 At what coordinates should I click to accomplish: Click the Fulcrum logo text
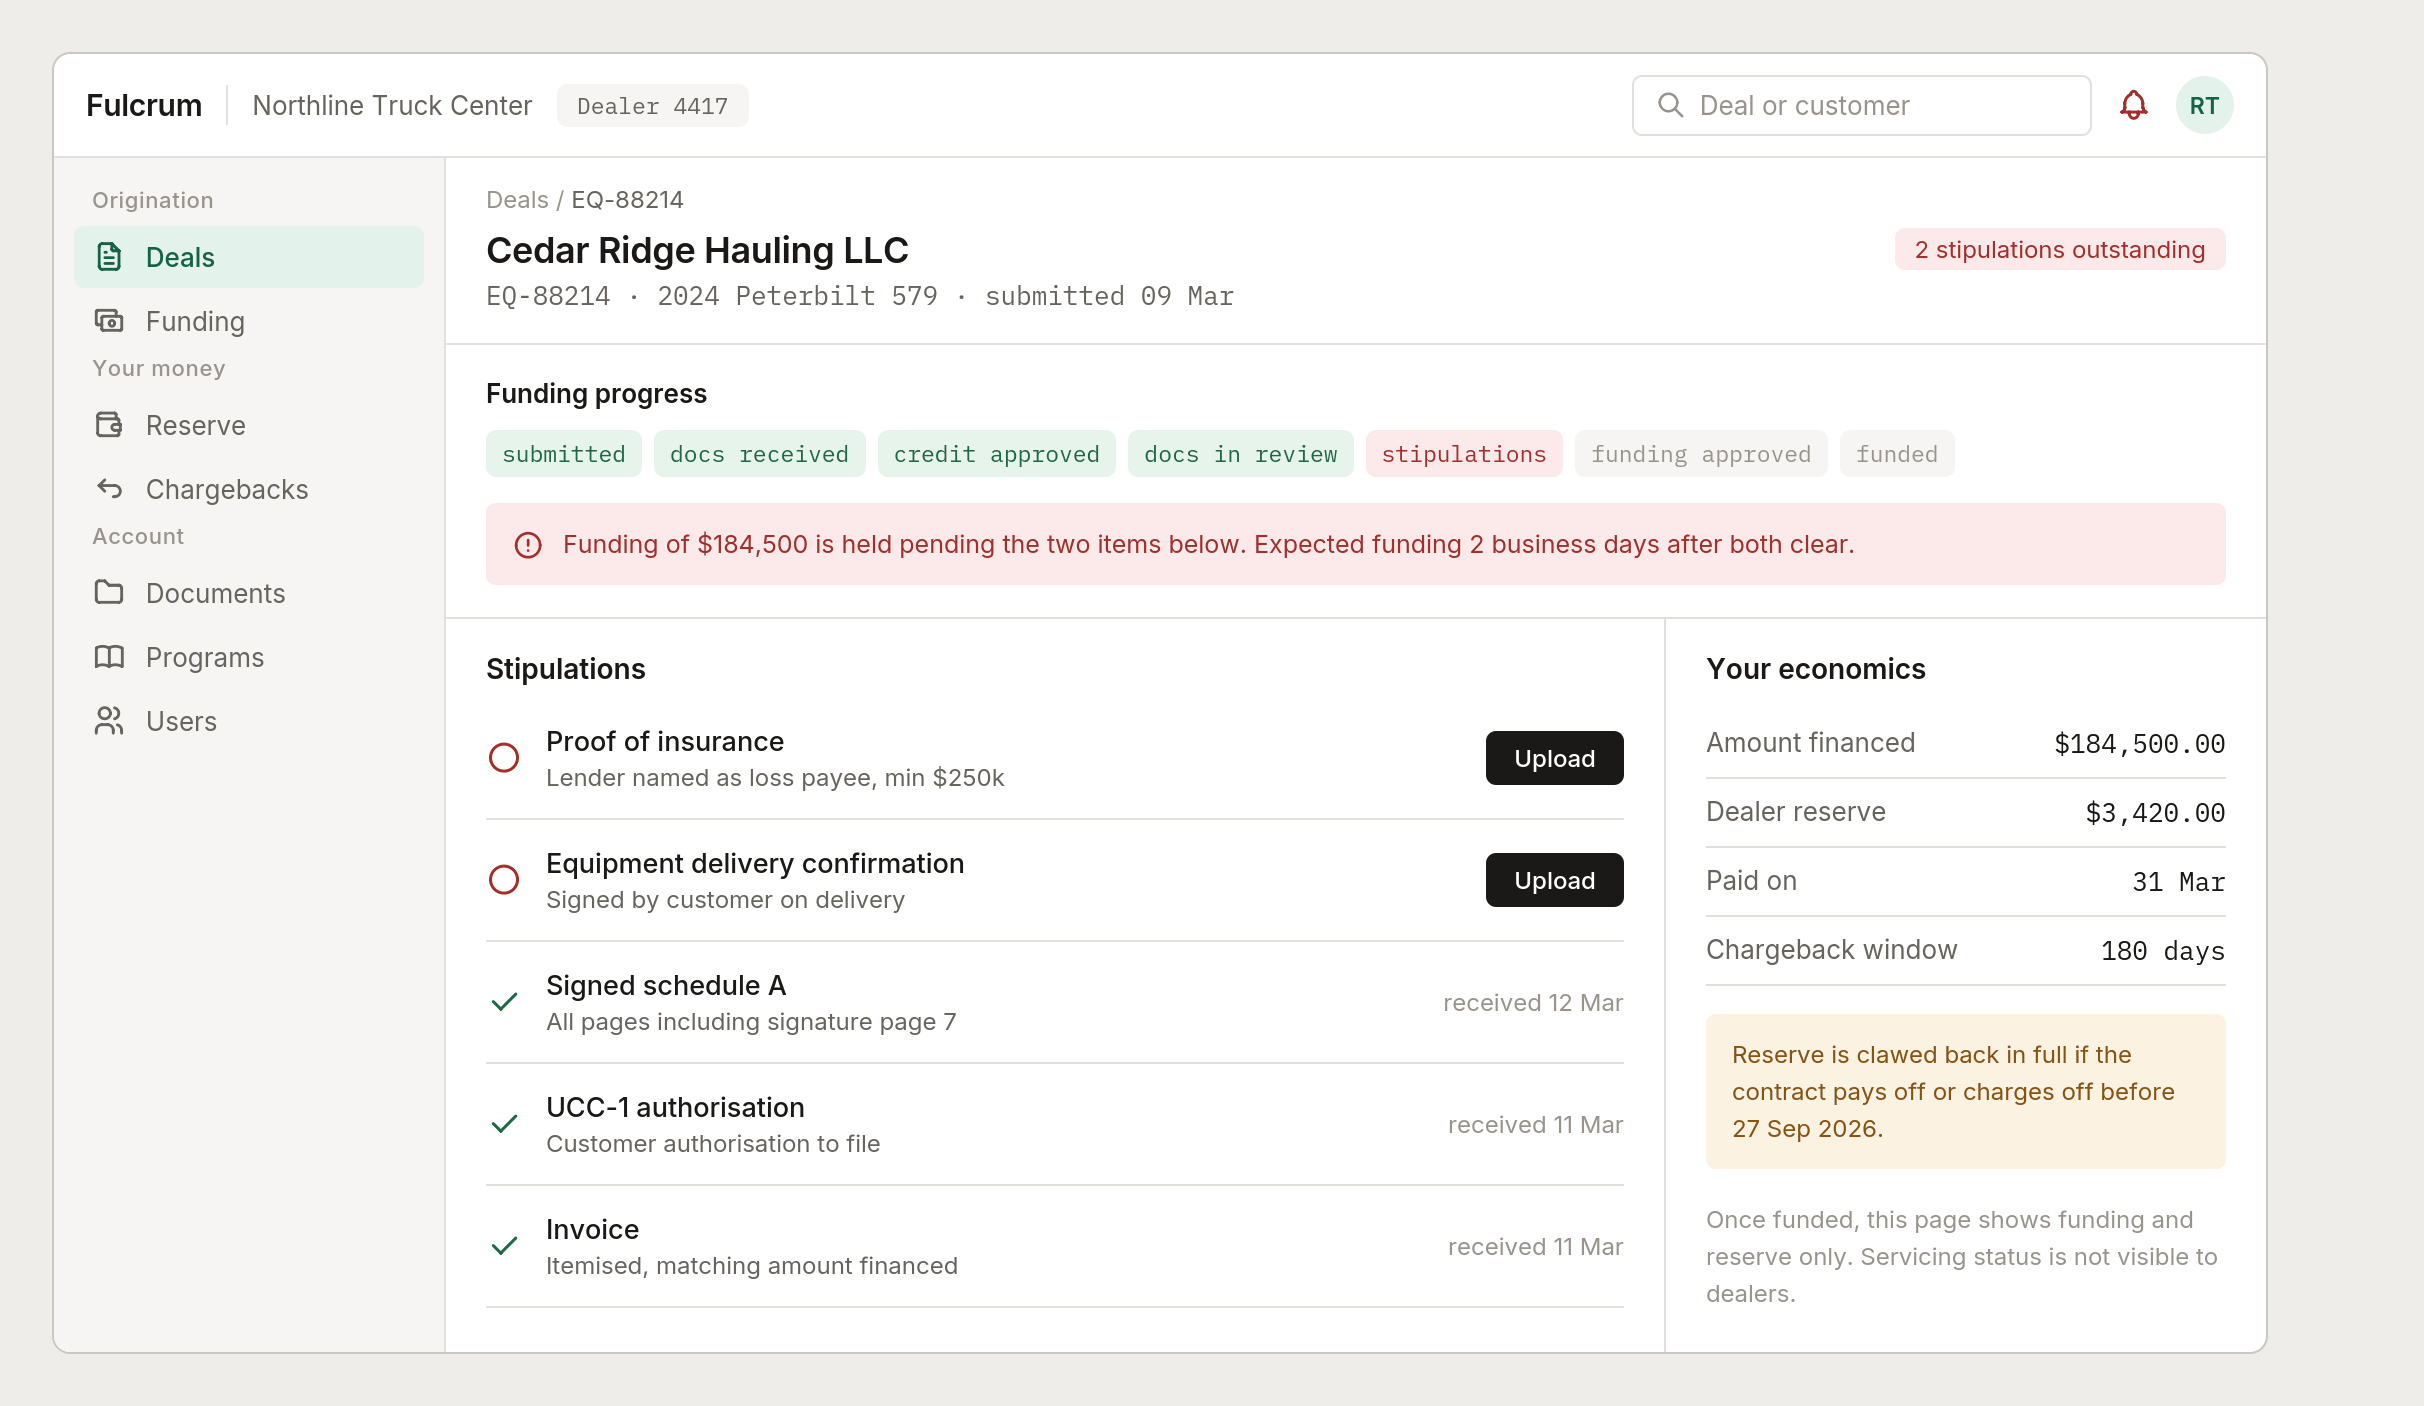[144, 105]
